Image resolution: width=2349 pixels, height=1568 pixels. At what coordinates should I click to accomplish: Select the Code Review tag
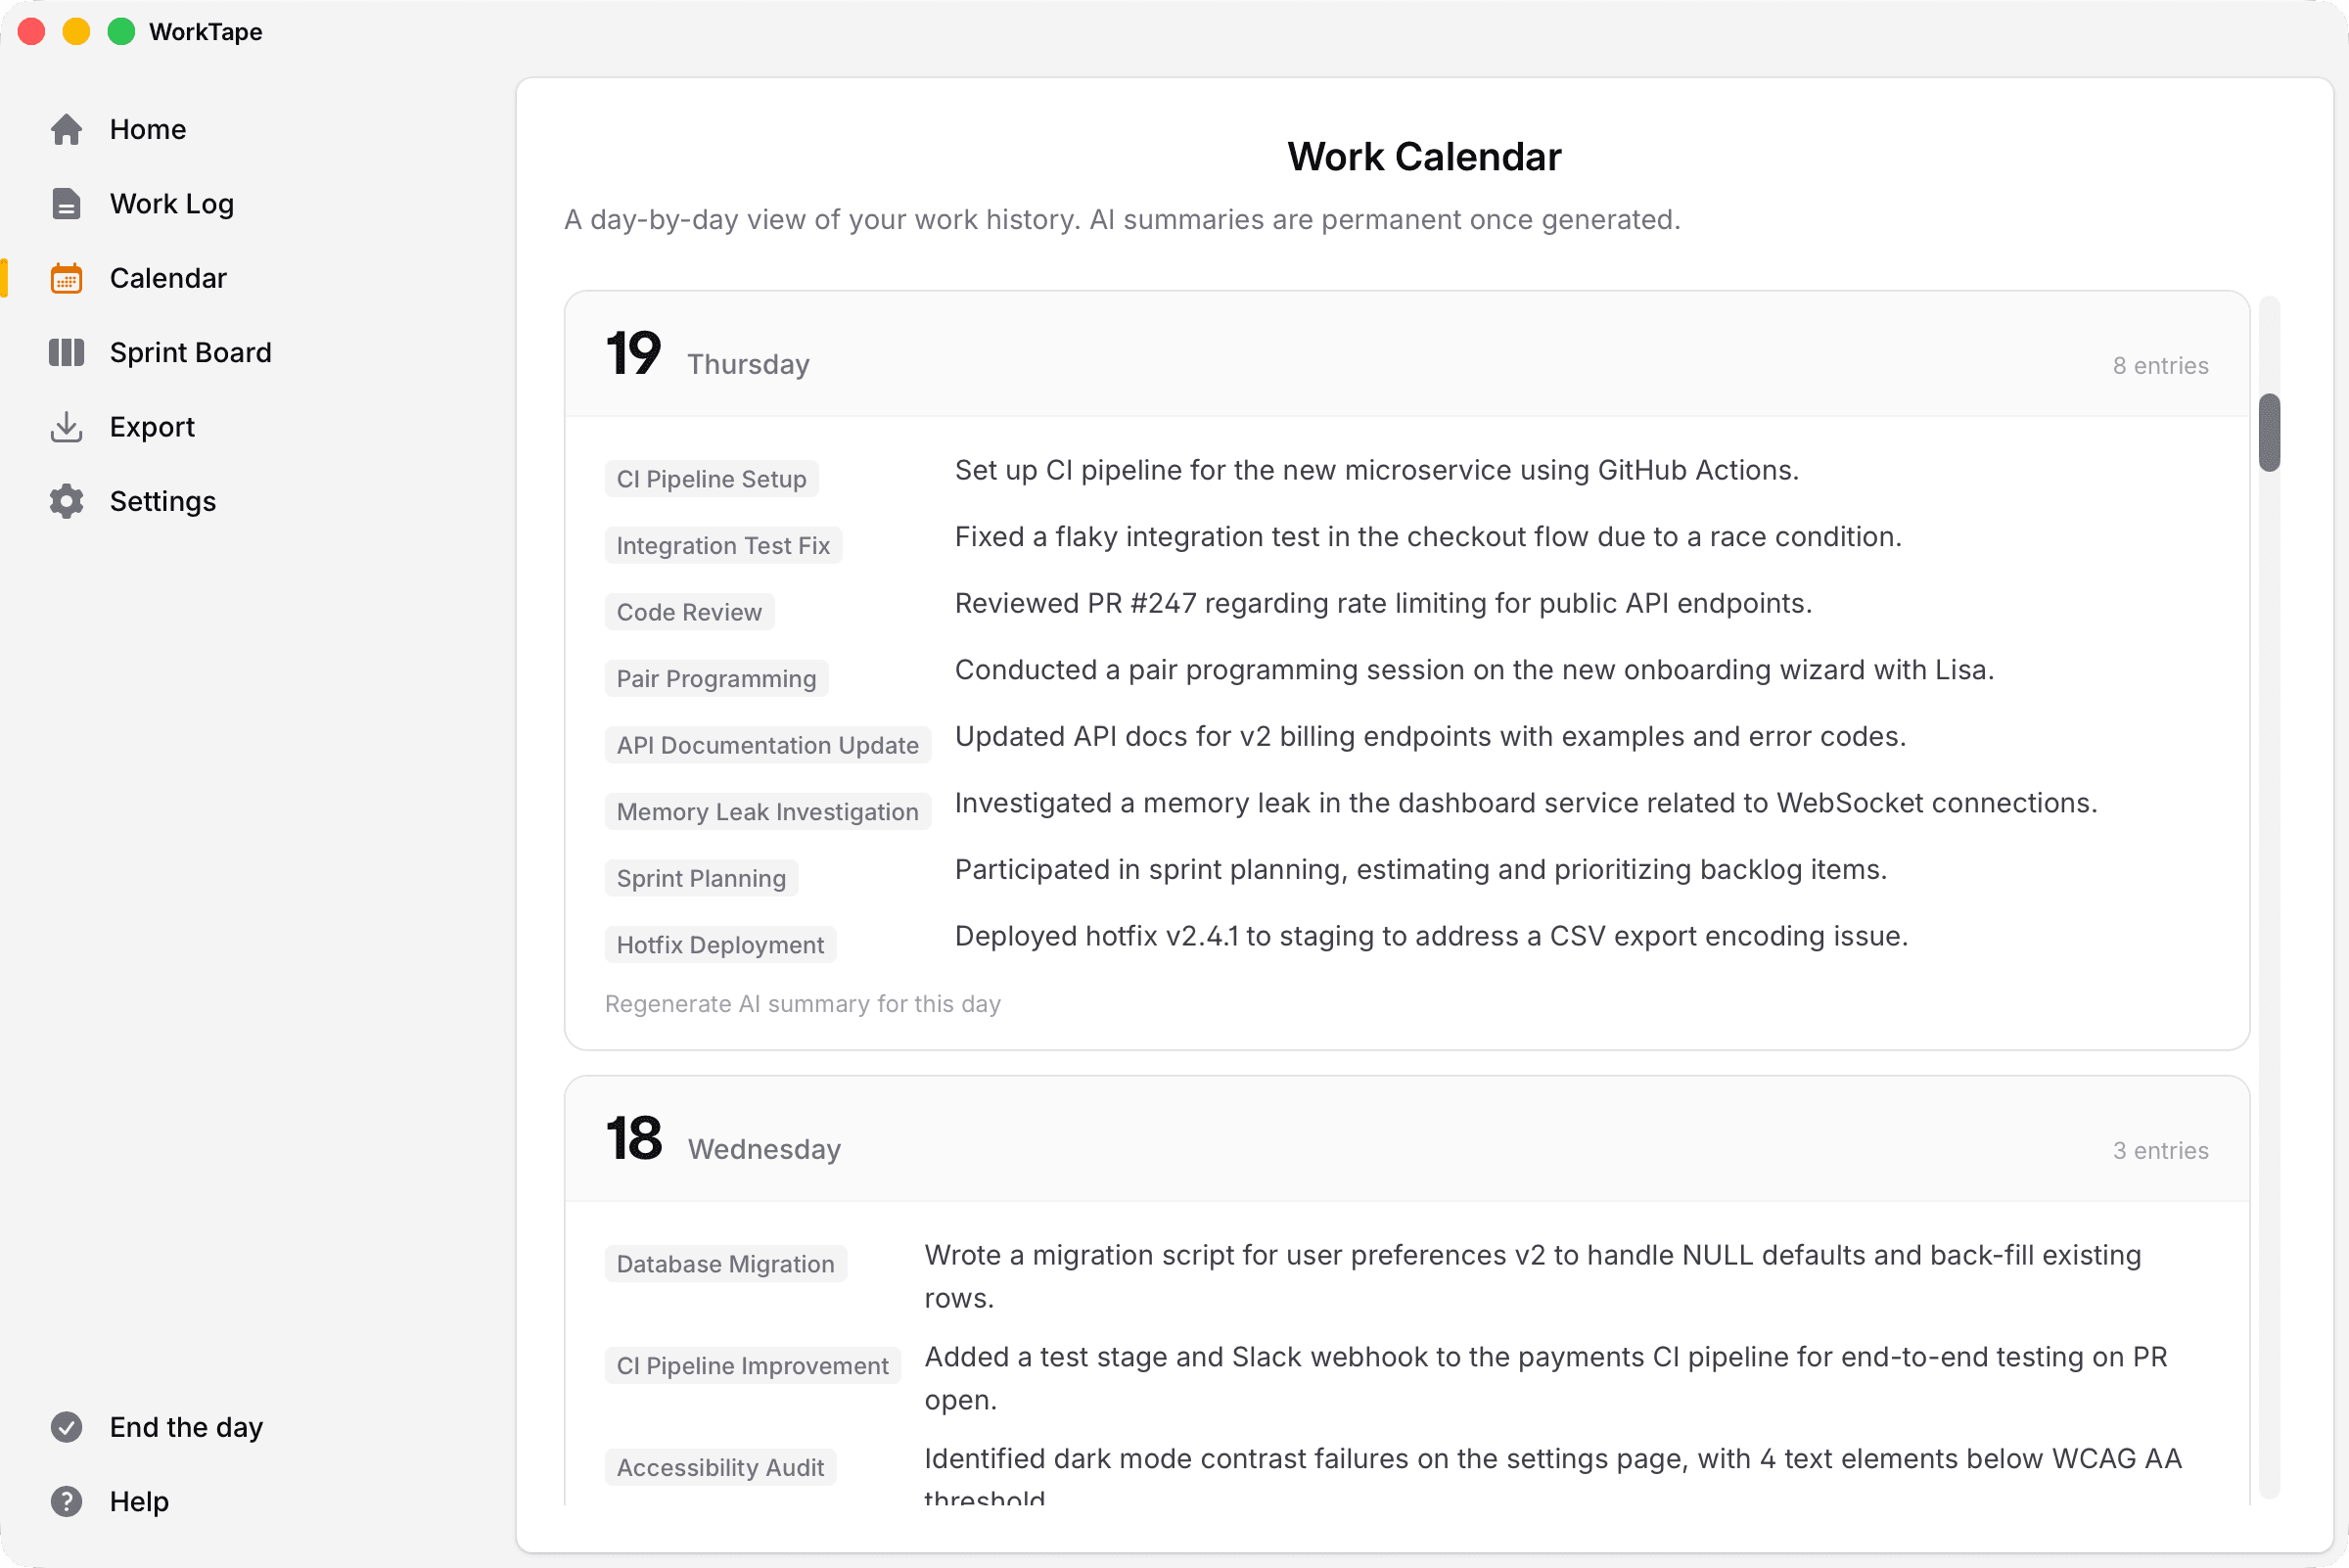coord(689,611)
